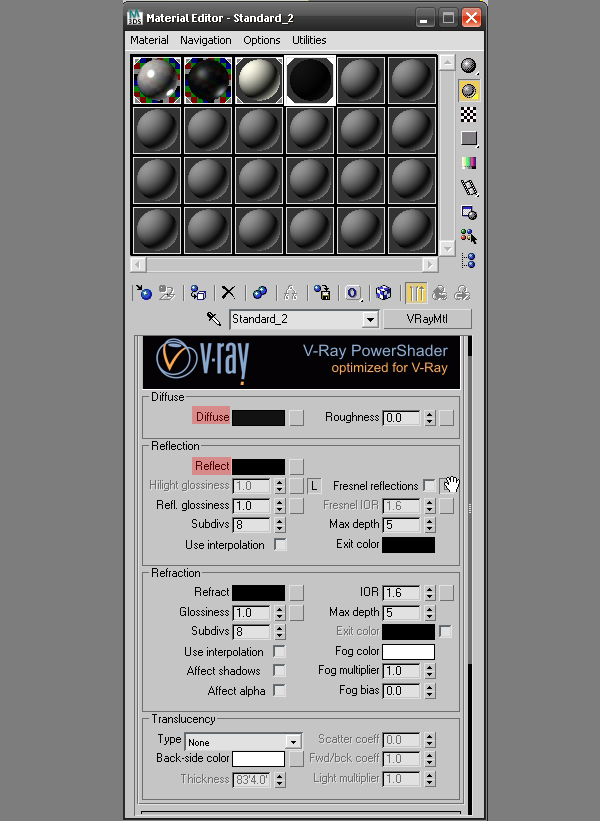Click the Back-side color map button
This screenshot has width=600, height=821.
coord(296,759)
